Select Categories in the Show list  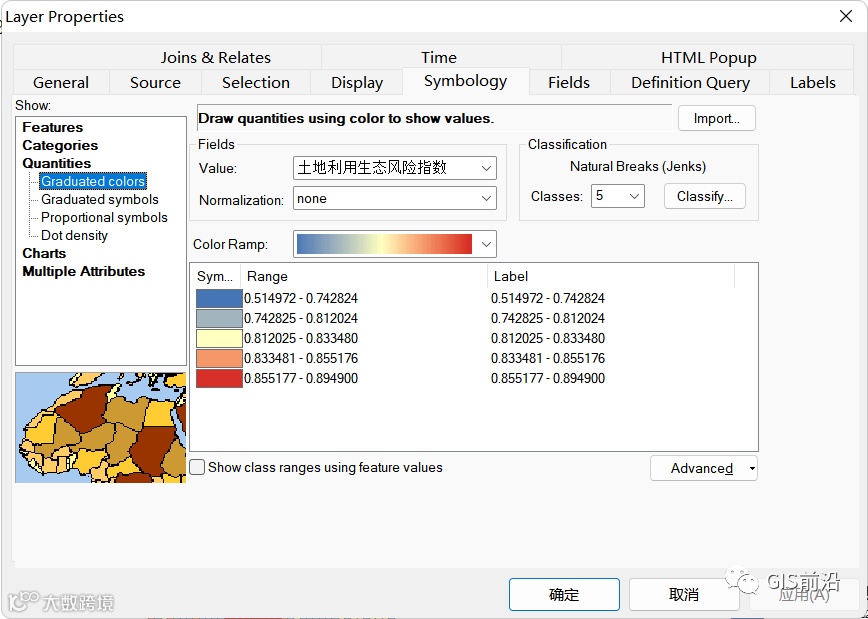(60, 145)
